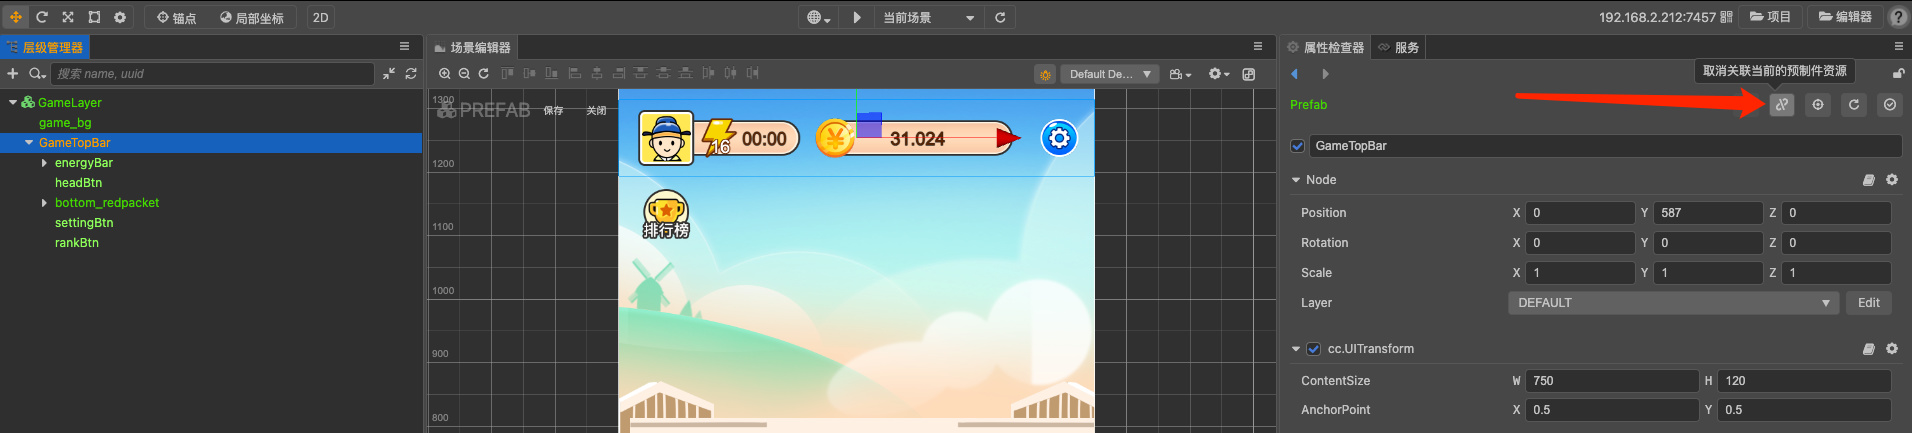Apply changes to prefab checkmark icon
The image size is (1912, 433).
tap(1890, 104)
